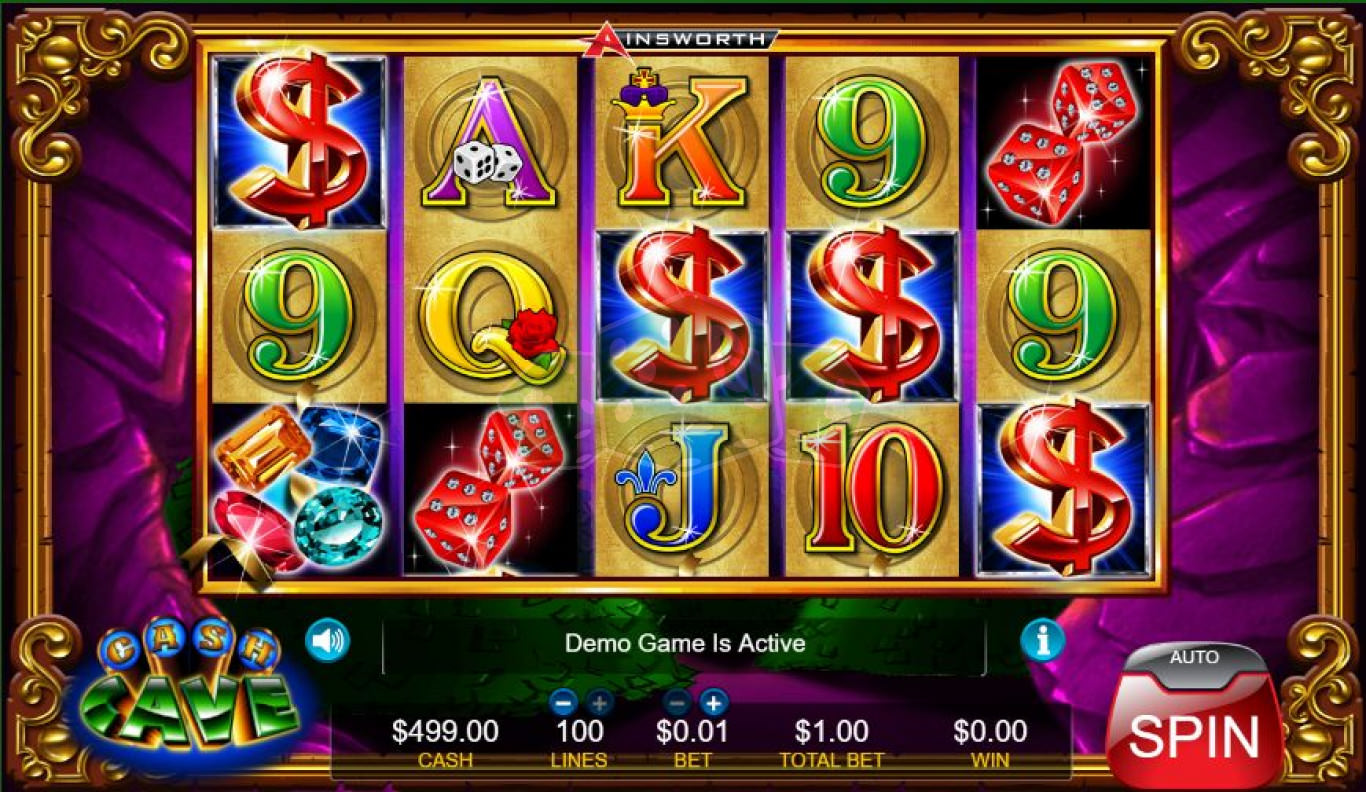Increase the bet amount
The height and width of the screenshot is (792, 1366).
[713, 702]
